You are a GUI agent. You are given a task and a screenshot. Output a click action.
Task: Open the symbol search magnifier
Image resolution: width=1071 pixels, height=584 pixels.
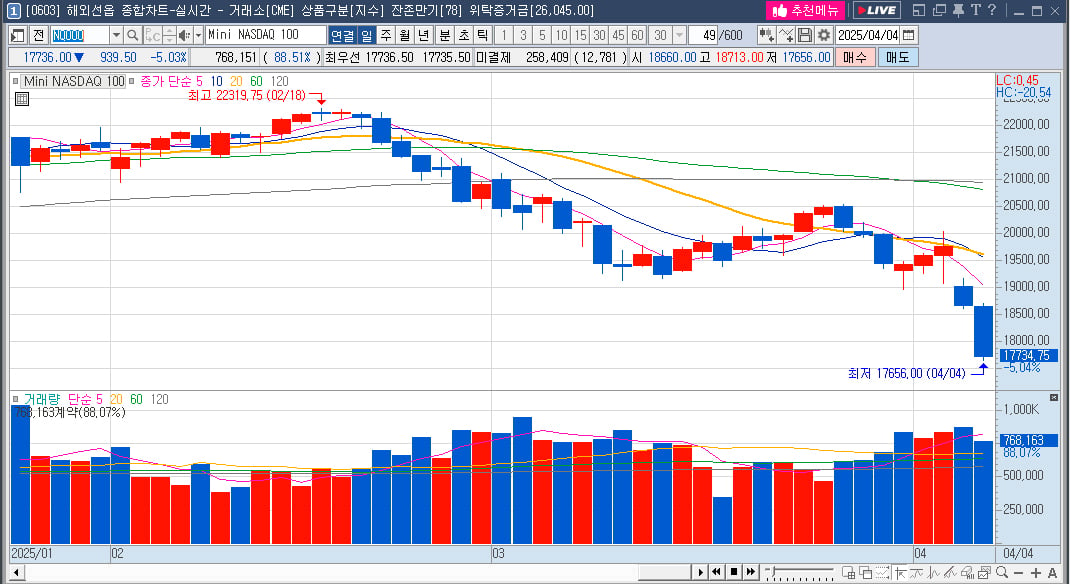tap(133, 35)
